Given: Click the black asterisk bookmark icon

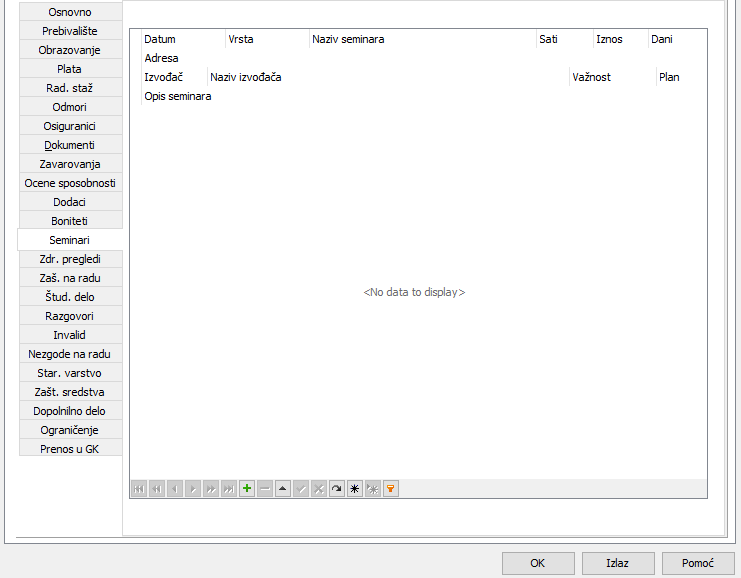Looking at the screenshot, I should [355, 489].
